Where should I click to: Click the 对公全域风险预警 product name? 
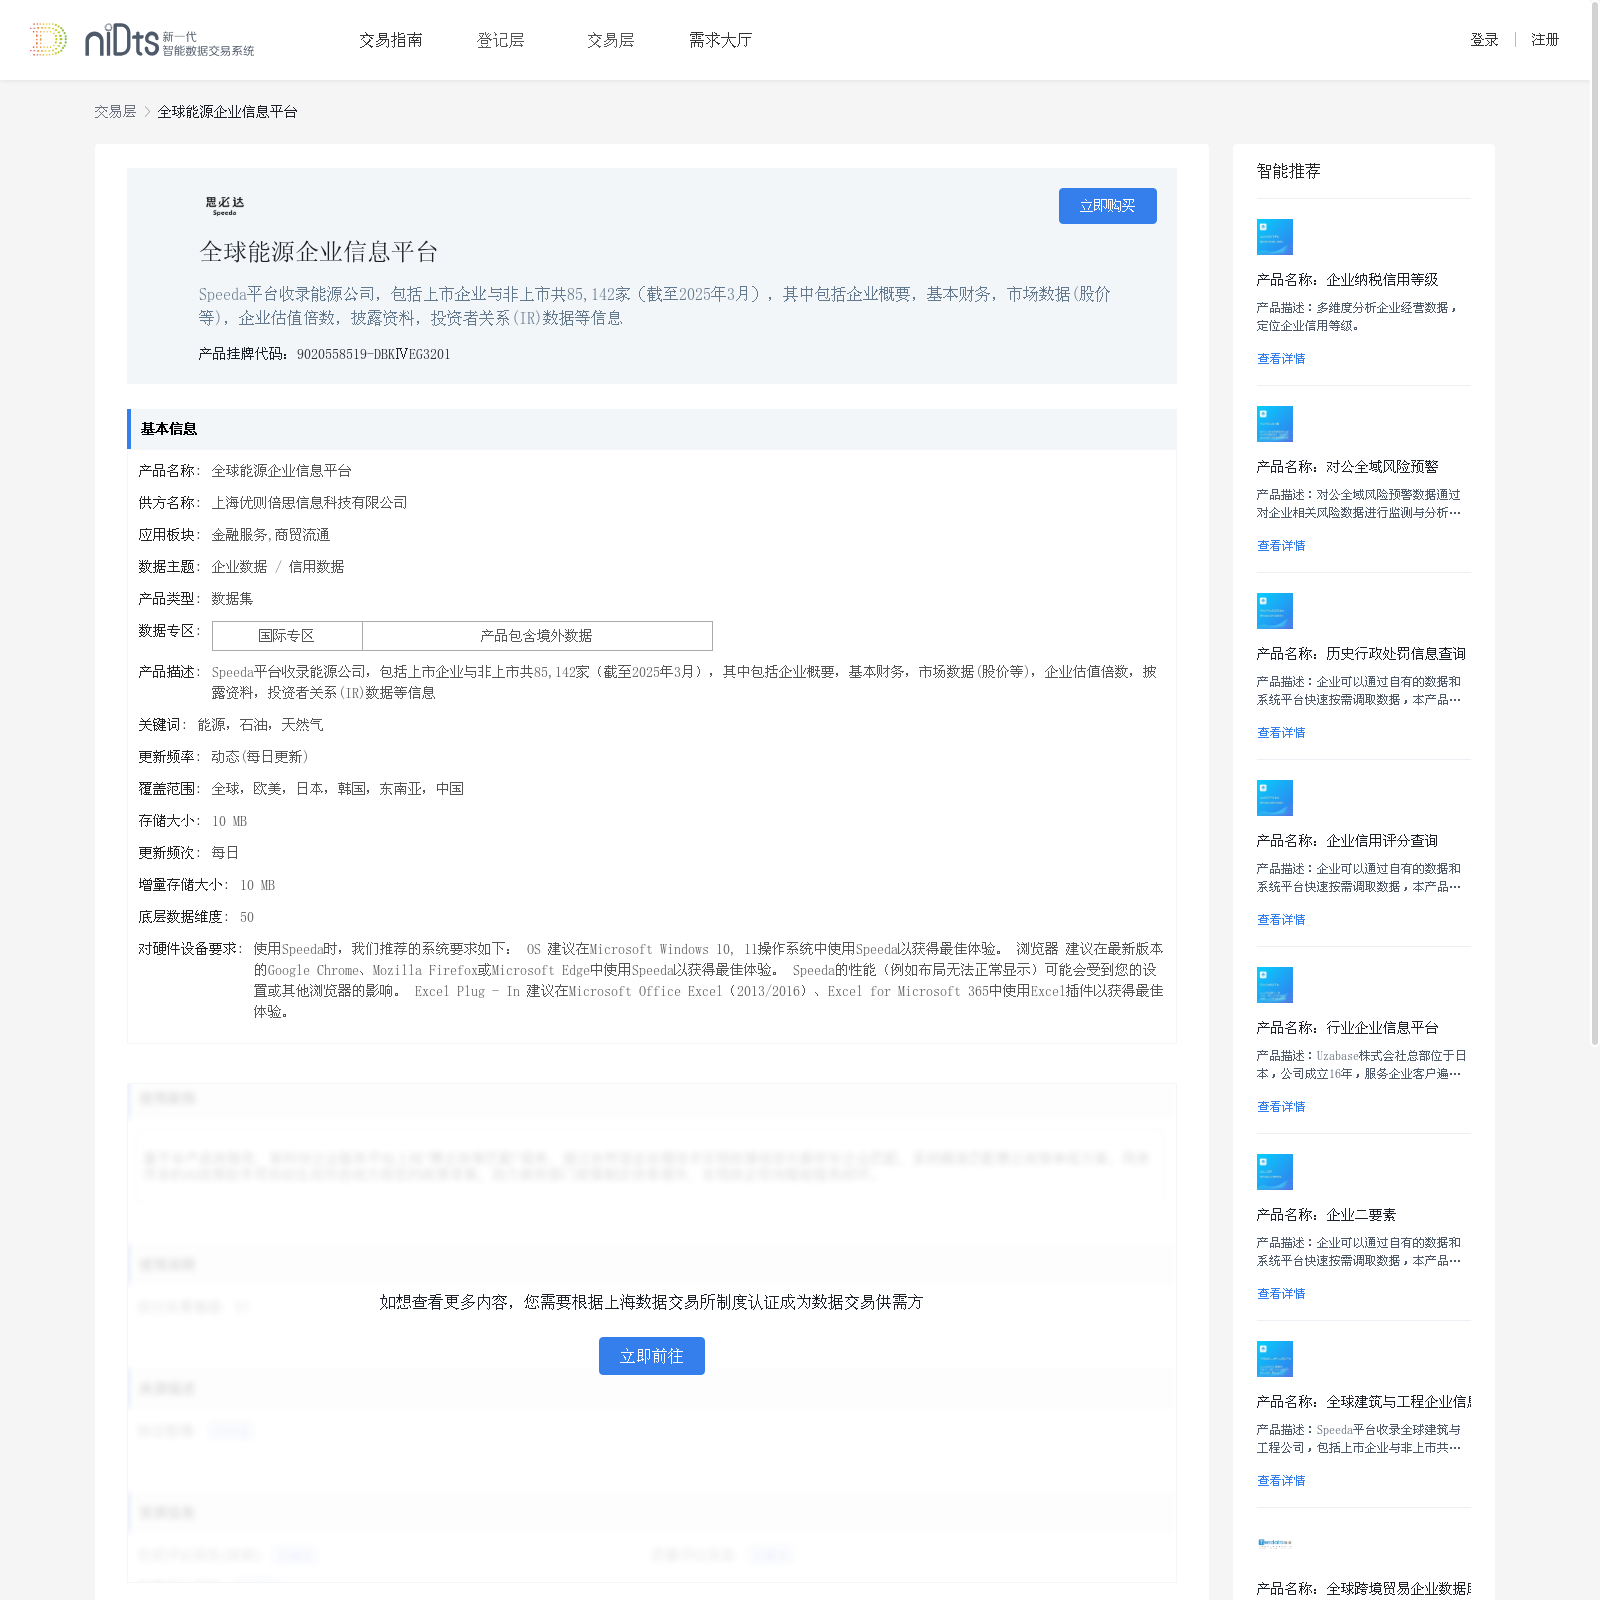pos(1347,467)
